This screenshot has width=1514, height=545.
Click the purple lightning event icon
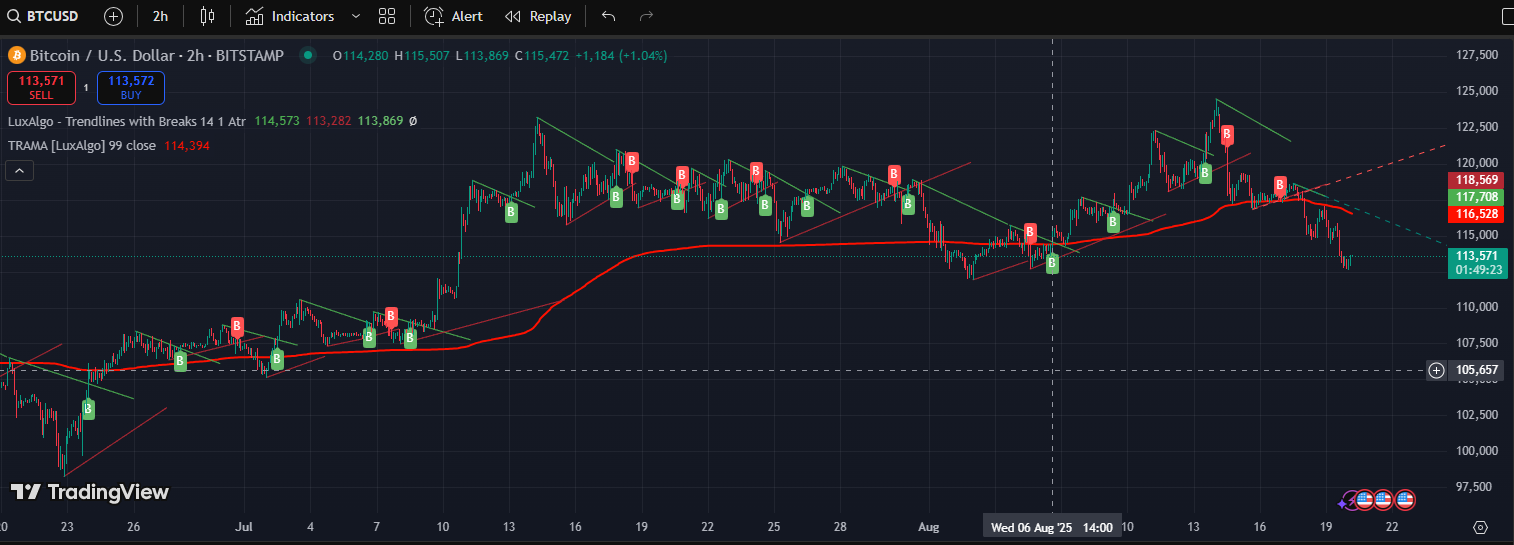pyautogui.click(x=1350, y=499)
